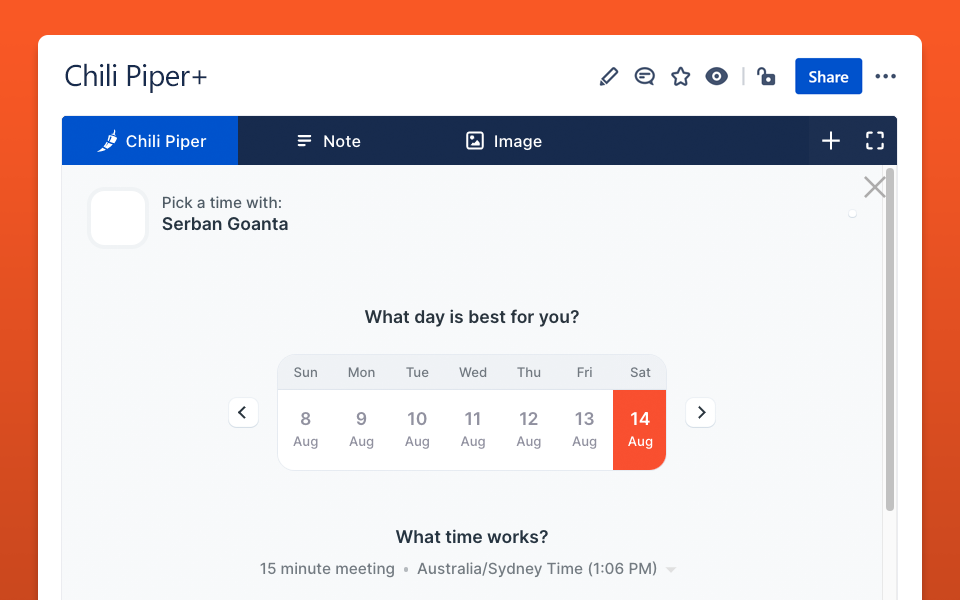Open the Australia/Sydney timezone dropdown
960x600 pixels.
[547, 569]
